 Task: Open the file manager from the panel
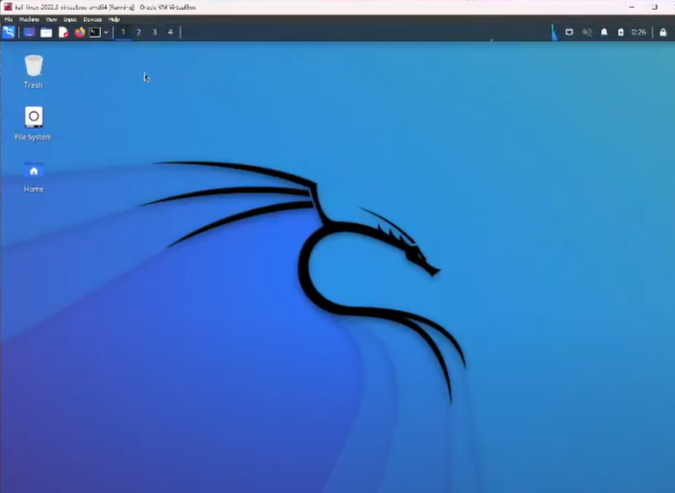tap(46, 33)
